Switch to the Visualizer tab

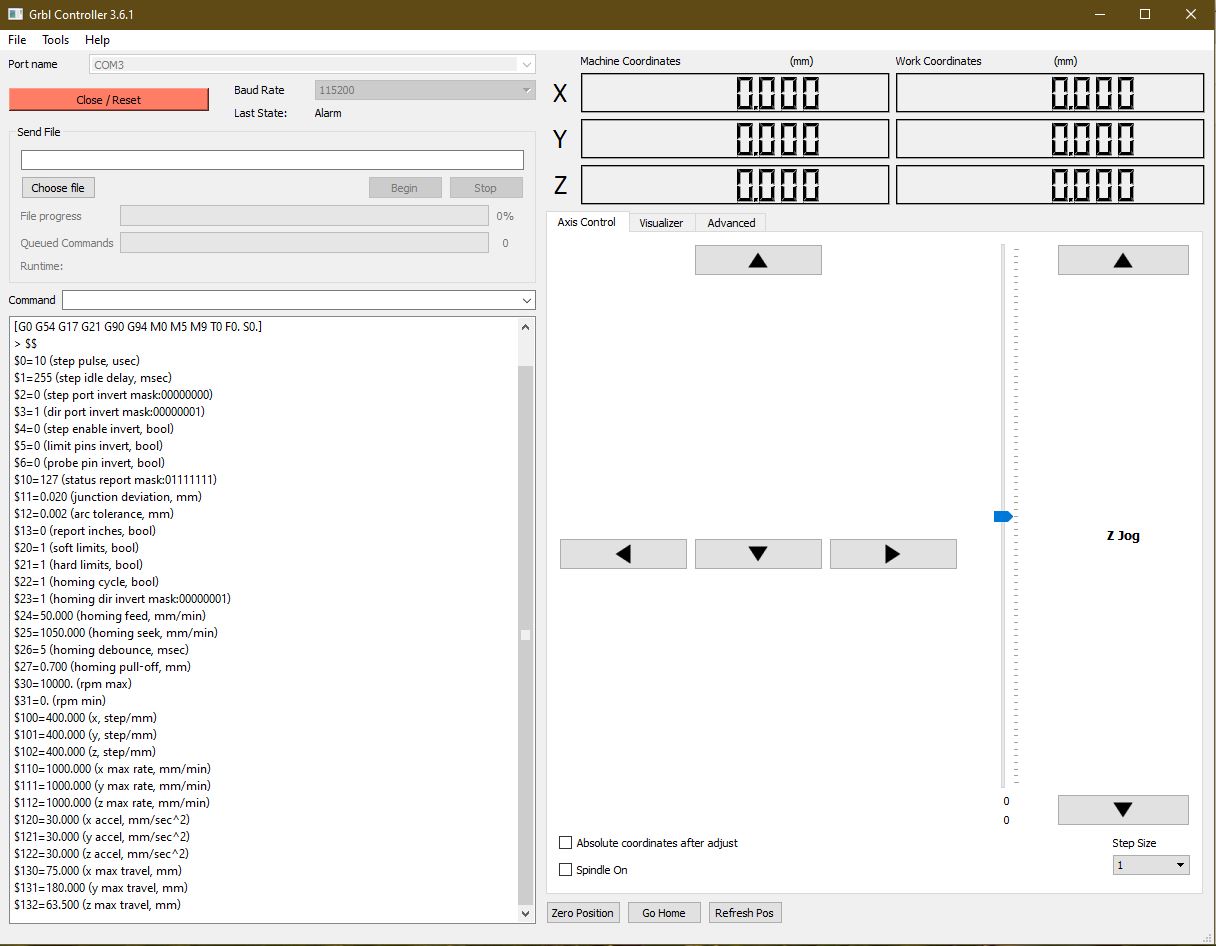661,223
